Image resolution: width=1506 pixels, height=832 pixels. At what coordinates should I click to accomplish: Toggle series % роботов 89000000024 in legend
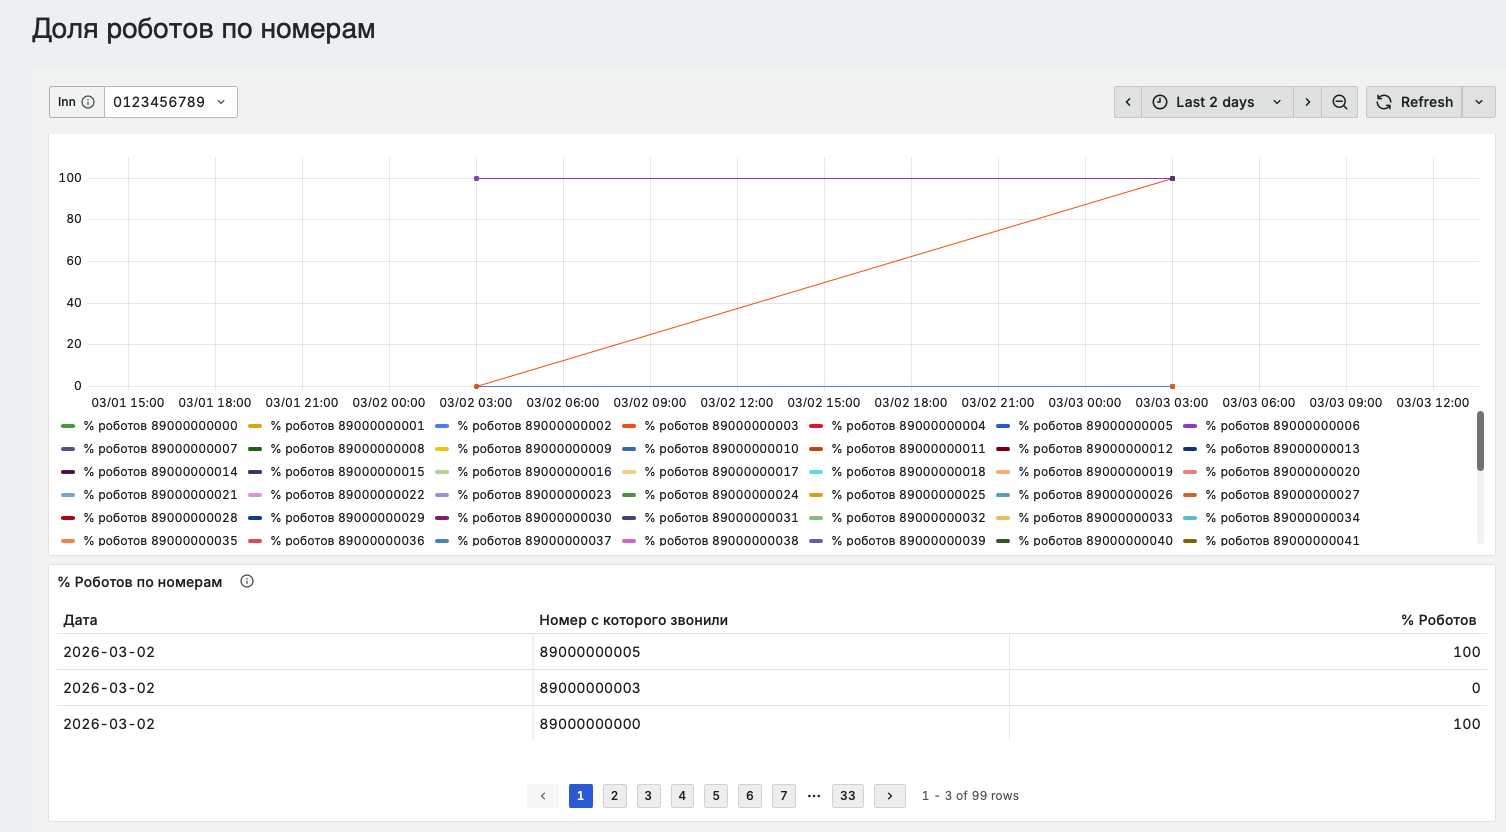(722, 495)
